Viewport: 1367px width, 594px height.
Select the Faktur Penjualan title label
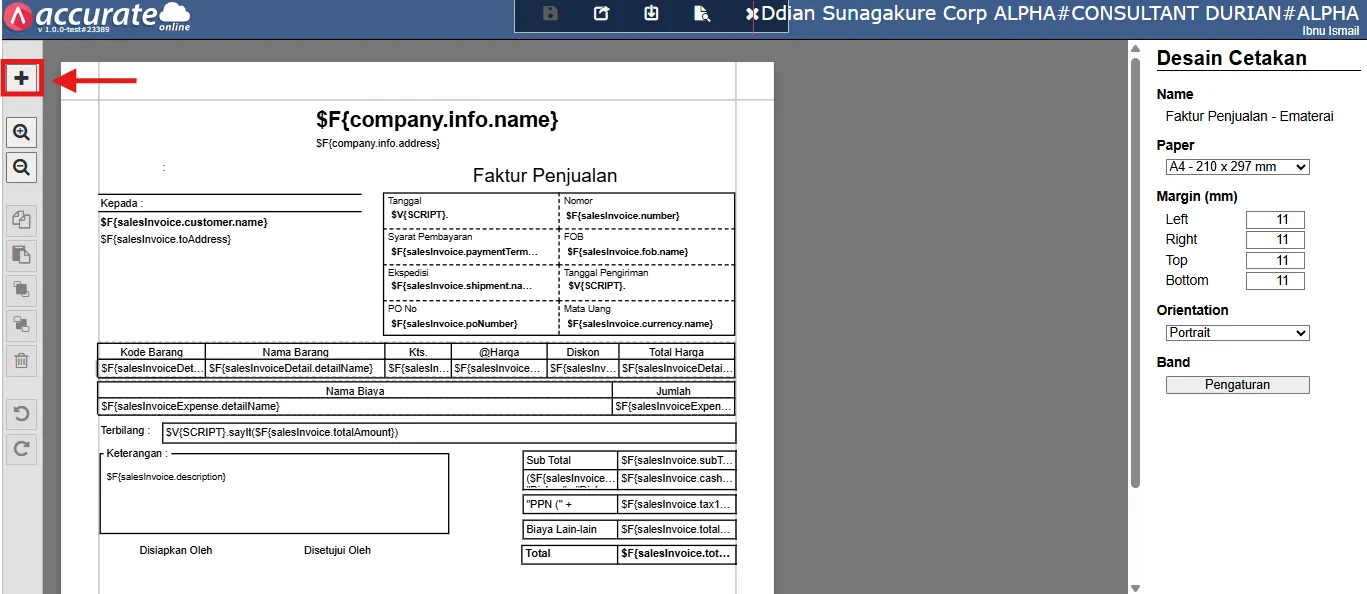tap(545, 176)
